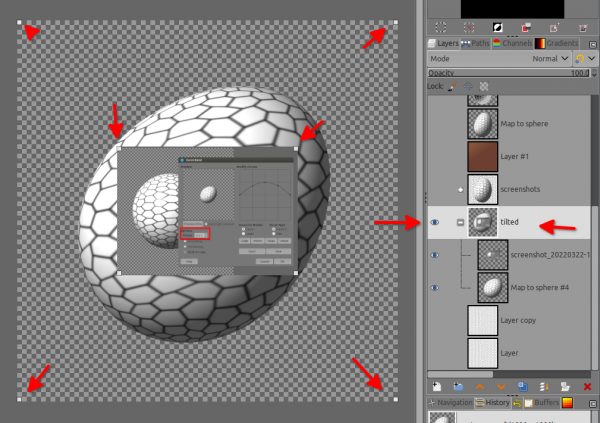Viewport: 600px width, 423px height.
Task: Hide the tilted layer group
Action: pyautogui.click(x=435, y=222)
